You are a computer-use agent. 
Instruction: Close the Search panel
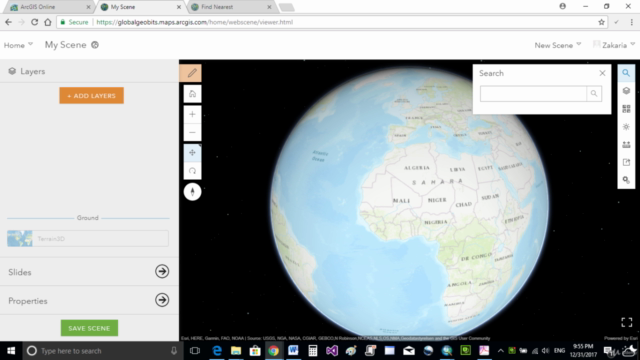pos(602,73)
